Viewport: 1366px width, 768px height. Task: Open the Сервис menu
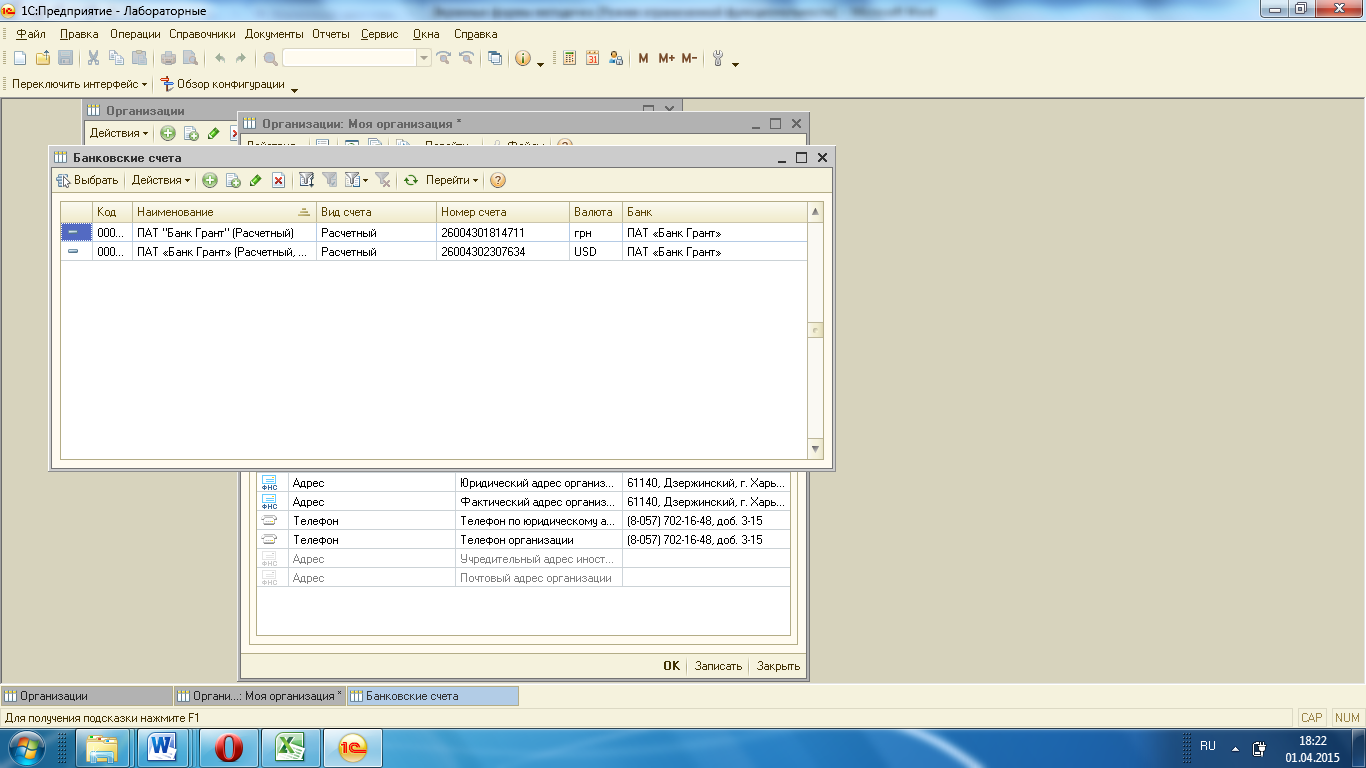click(x=379, y=34)
